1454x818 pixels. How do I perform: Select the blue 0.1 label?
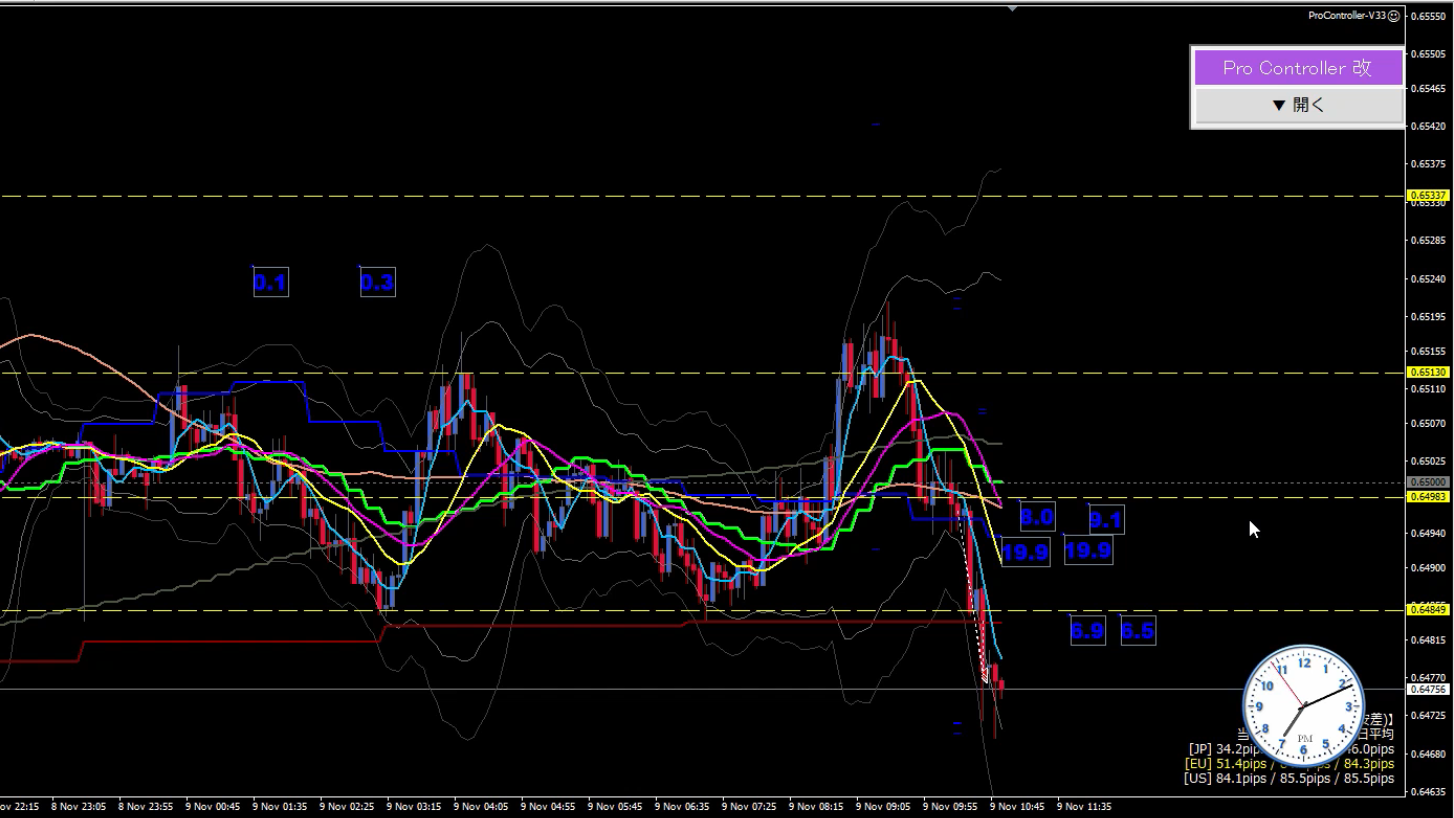[270, 283]
